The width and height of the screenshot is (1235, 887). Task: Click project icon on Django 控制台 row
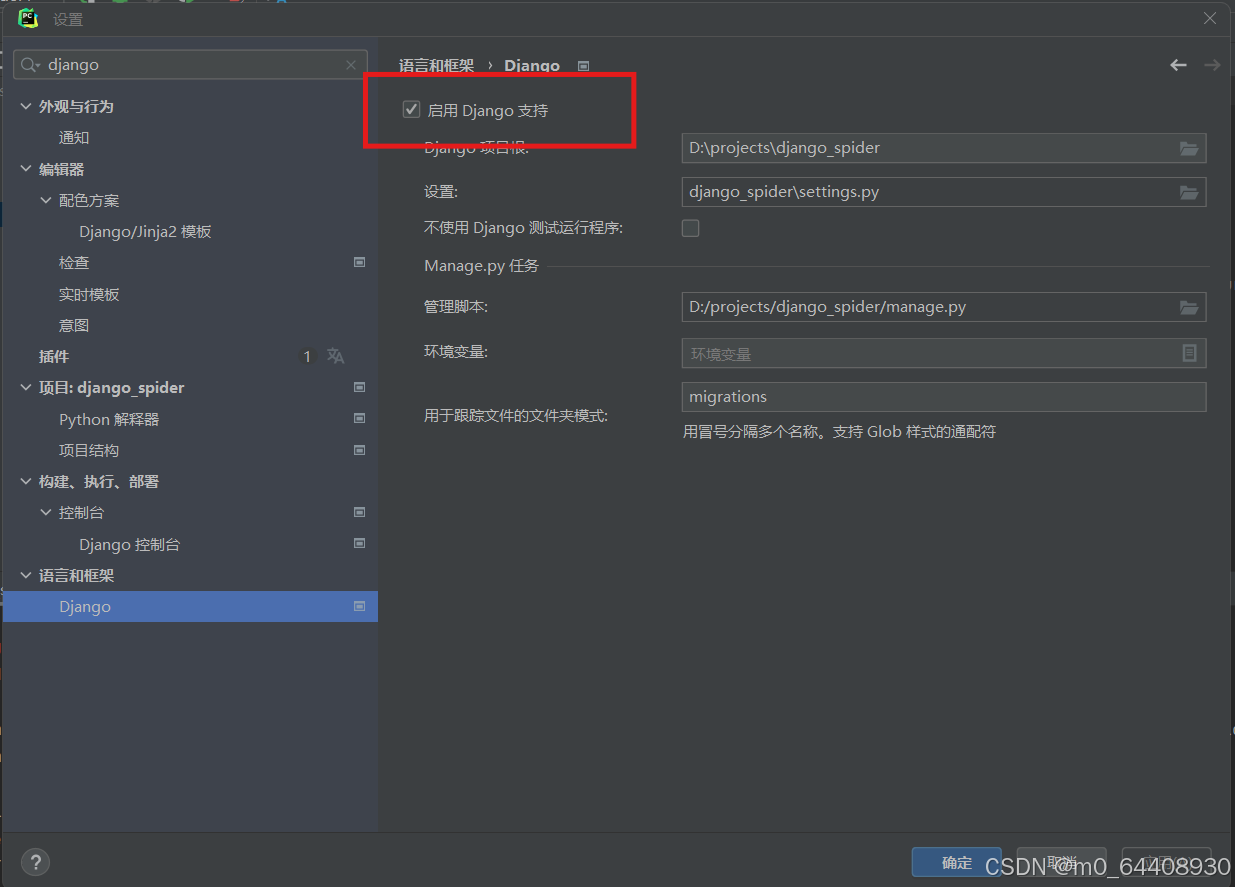click(x=360, y=544)
